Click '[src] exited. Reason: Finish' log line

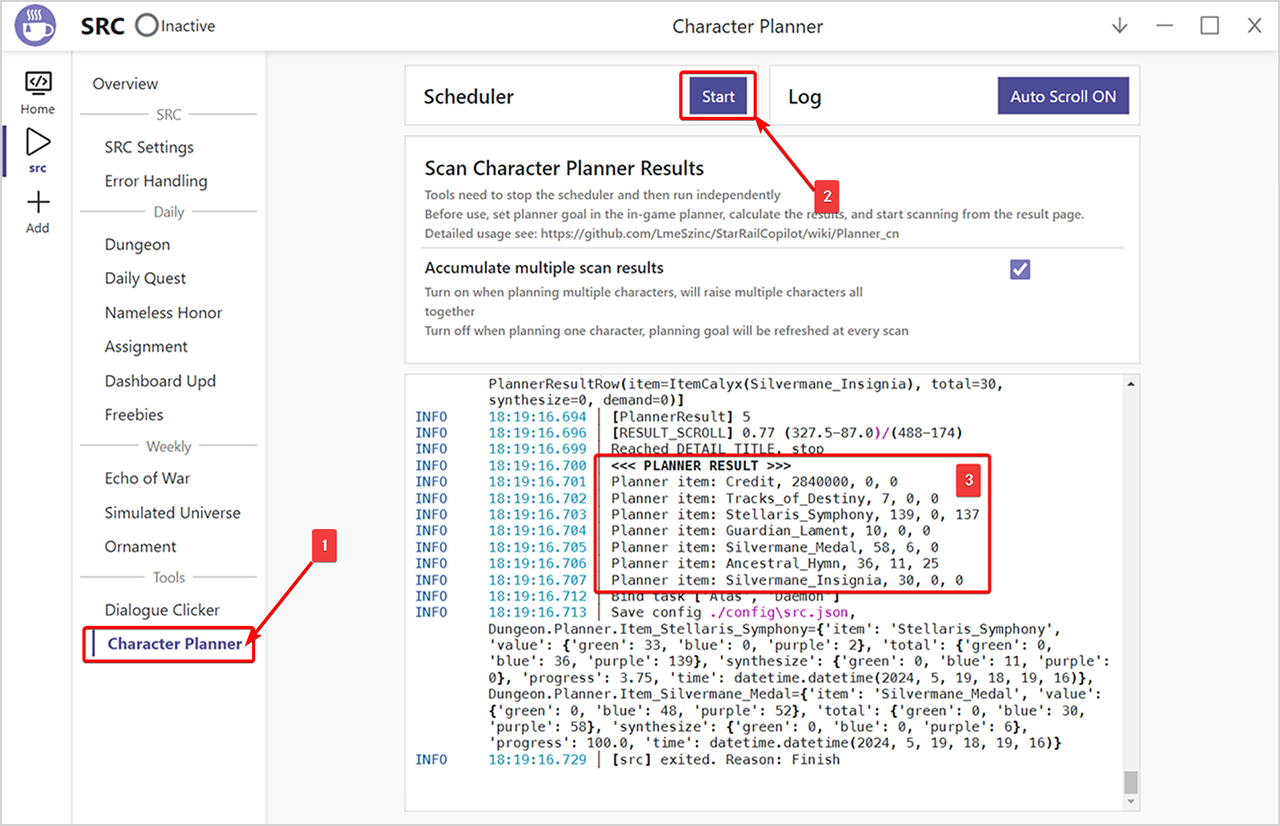pyautogui.click(x=725, y=760)
